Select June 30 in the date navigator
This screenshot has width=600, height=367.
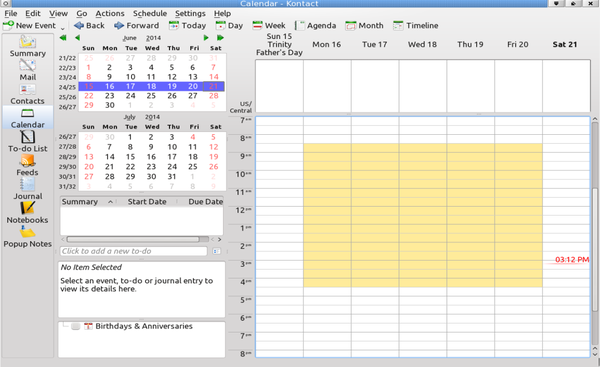pos(110,105)
